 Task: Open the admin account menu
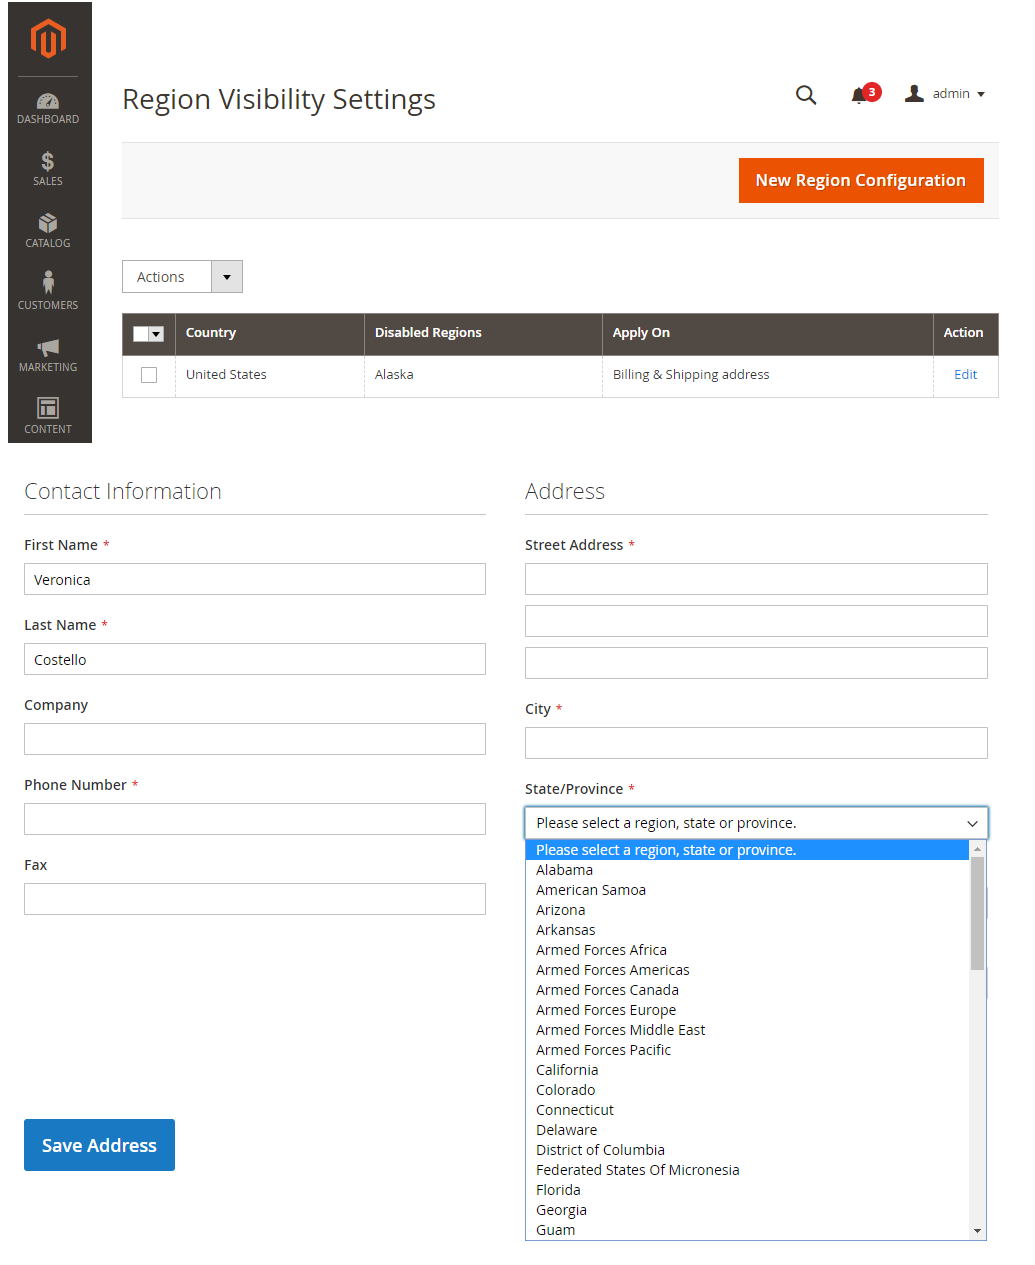pos(945,94)
